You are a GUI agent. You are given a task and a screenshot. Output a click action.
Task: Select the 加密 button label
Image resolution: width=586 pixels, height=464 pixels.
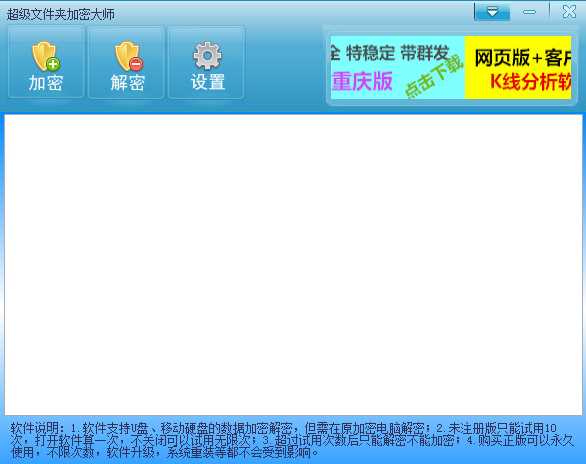(x=46, y=83)
